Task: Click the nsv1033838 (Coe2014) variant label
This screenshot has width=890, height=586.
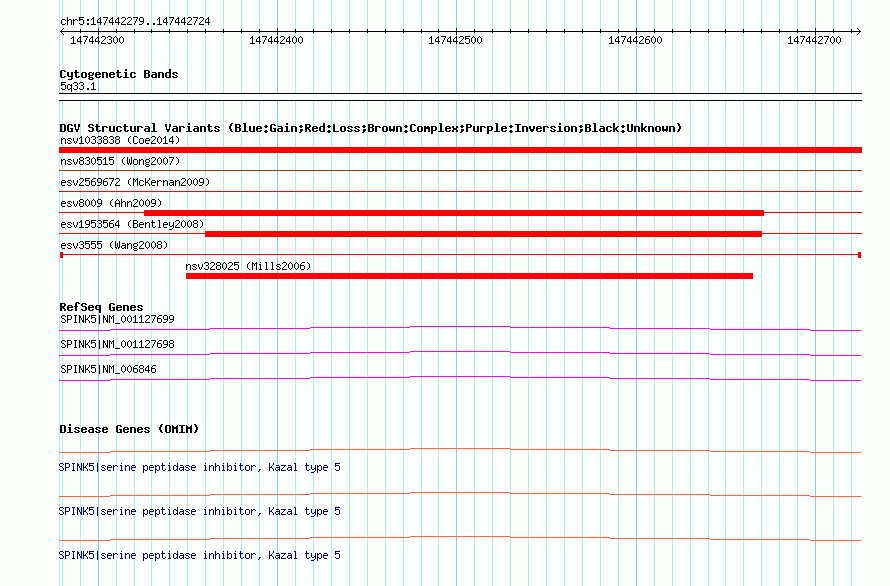Action: pyautogui.click(x=120, y=140)
